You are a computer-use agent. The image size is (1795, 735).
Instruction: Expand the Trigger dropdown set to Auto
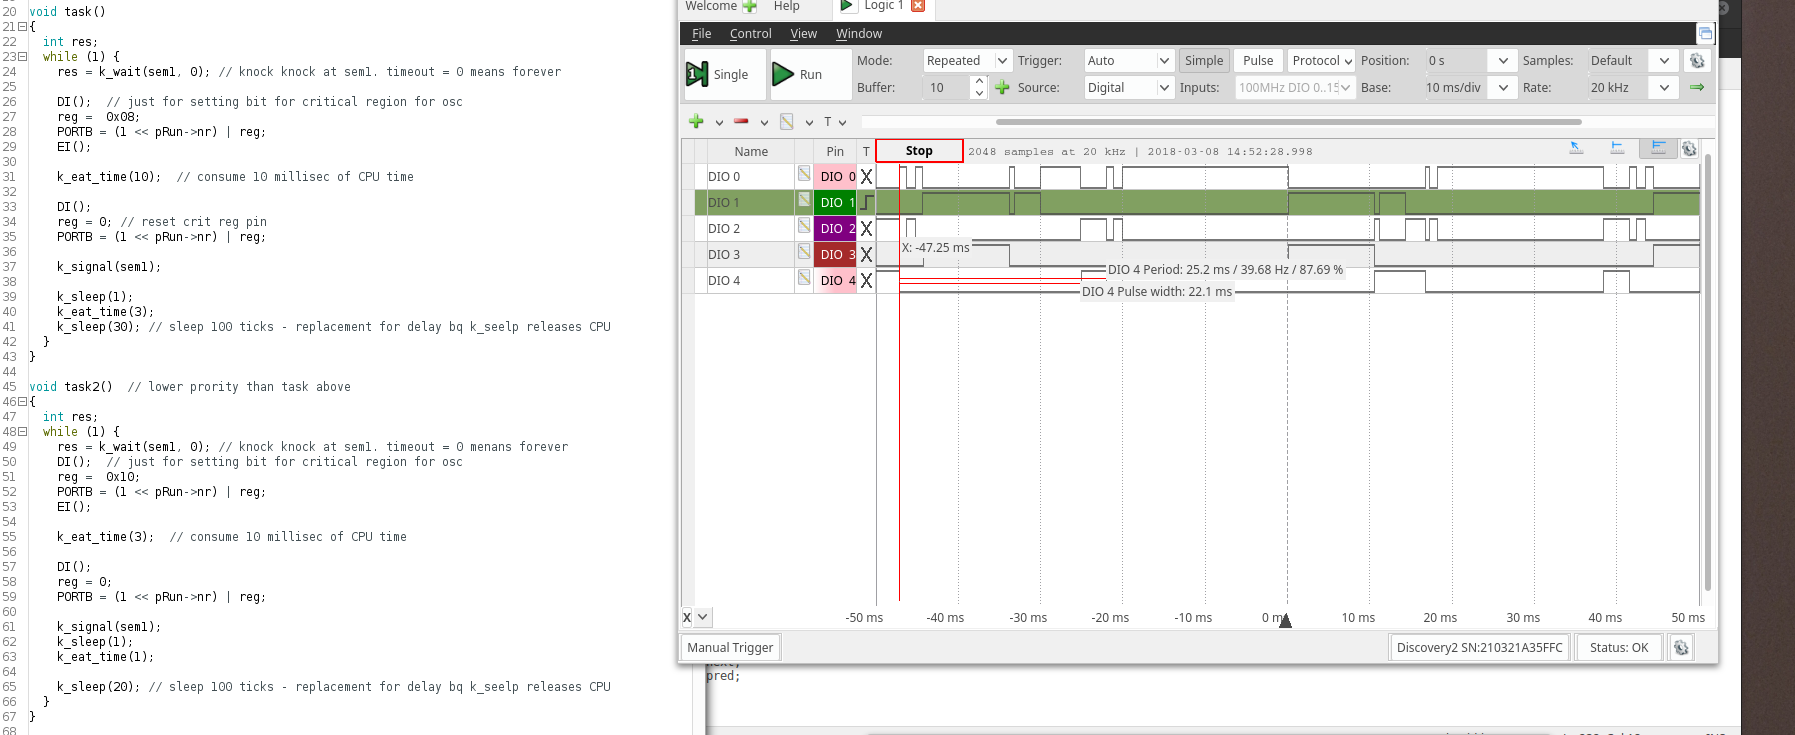[x=1128, y=61]
